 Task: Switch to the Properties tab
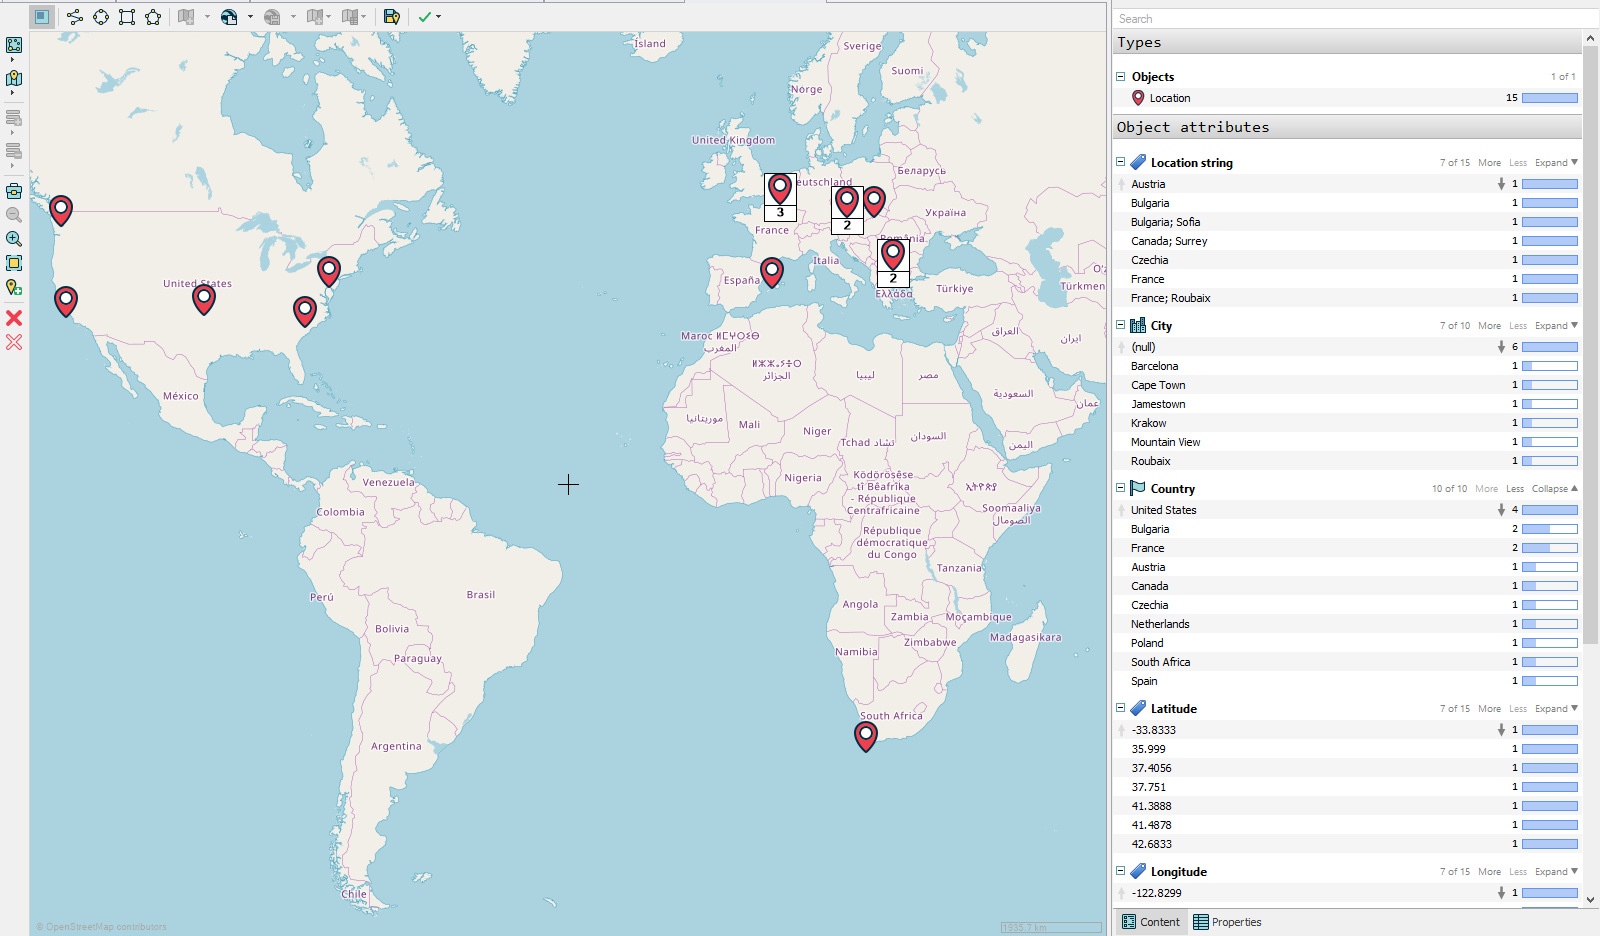1227,922
